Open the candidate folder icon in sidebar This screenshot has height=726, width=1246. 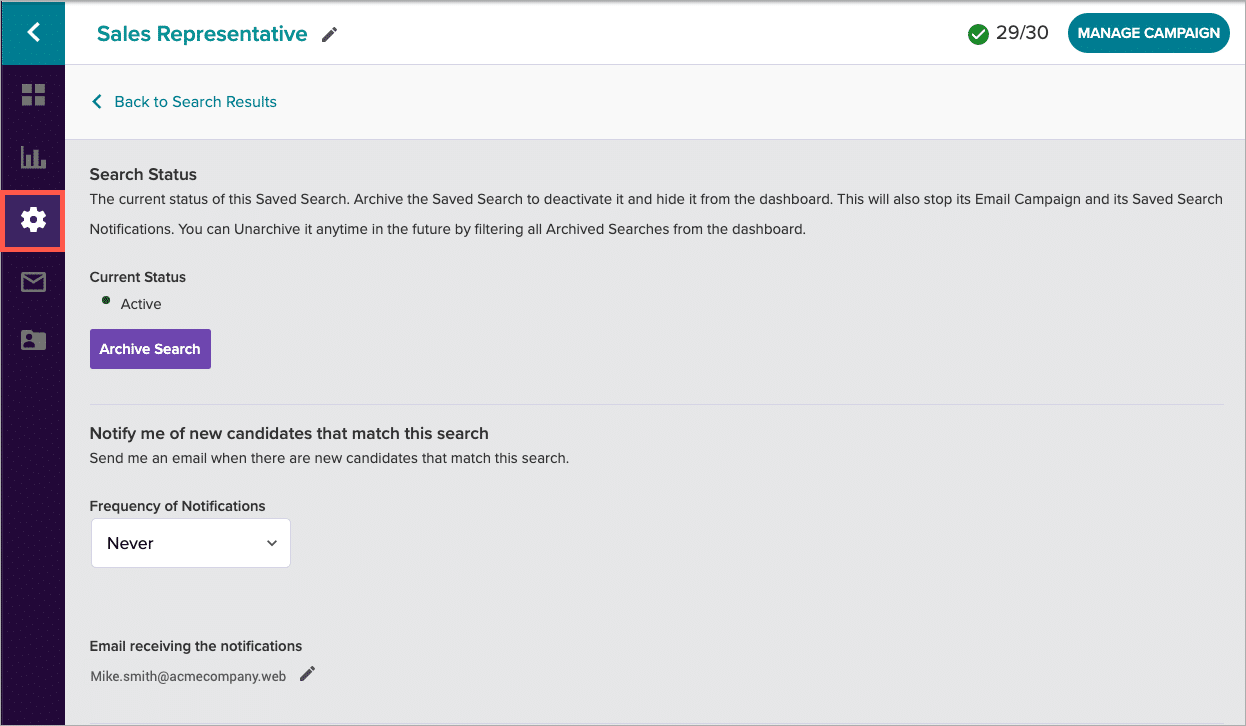[33, 341]
